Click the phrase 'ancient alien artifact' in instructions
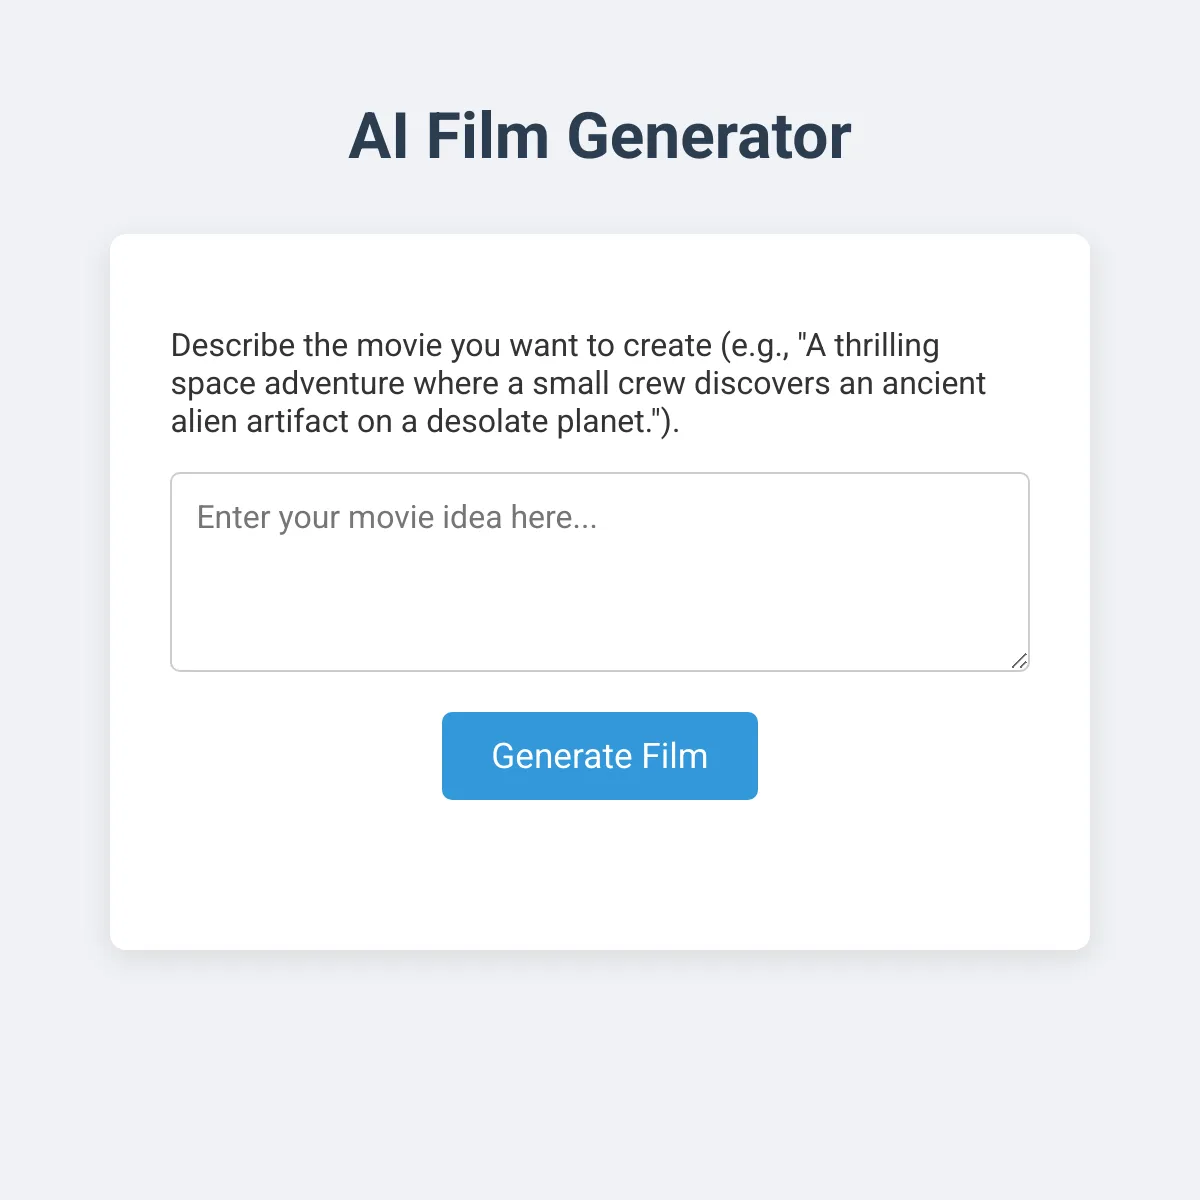1200x1200 pixels. click(x=579, y=402)
